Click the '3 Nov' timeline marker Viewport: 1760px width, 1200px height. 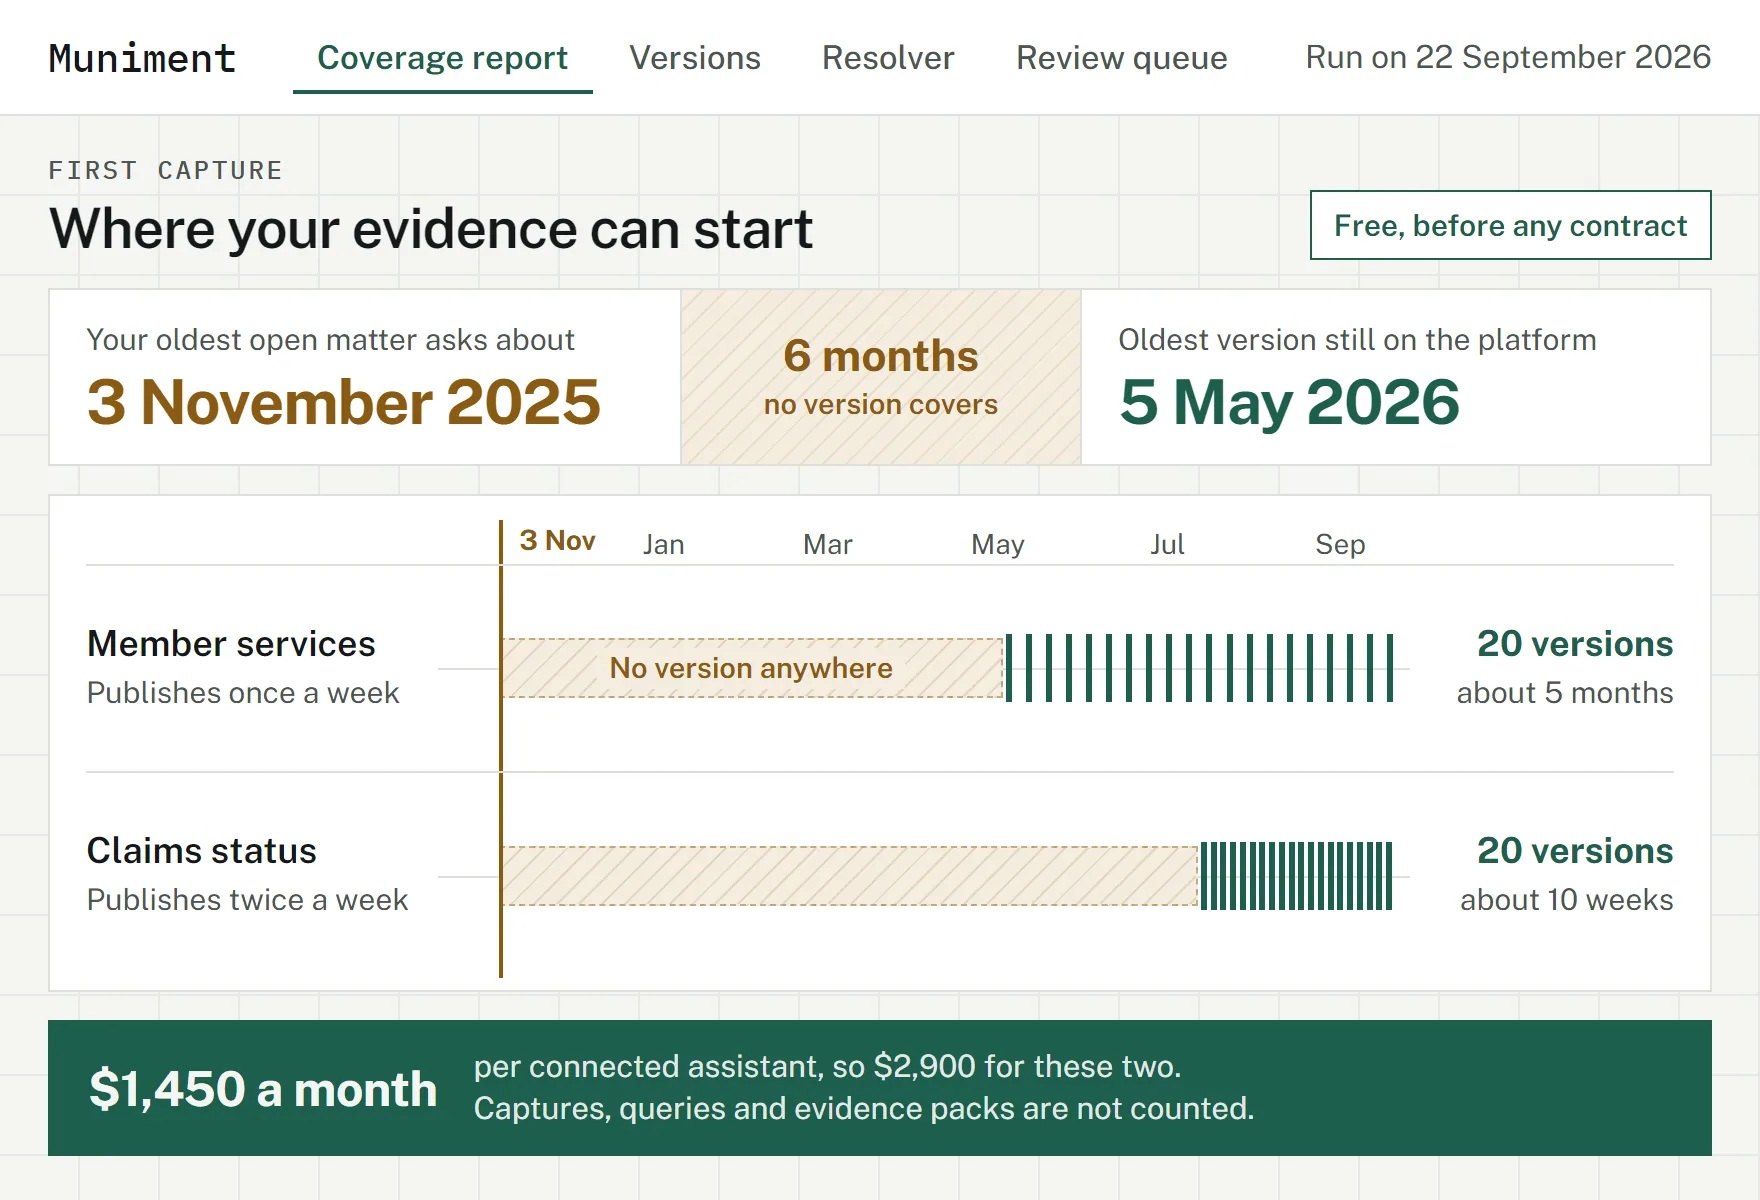click(557, 541)
